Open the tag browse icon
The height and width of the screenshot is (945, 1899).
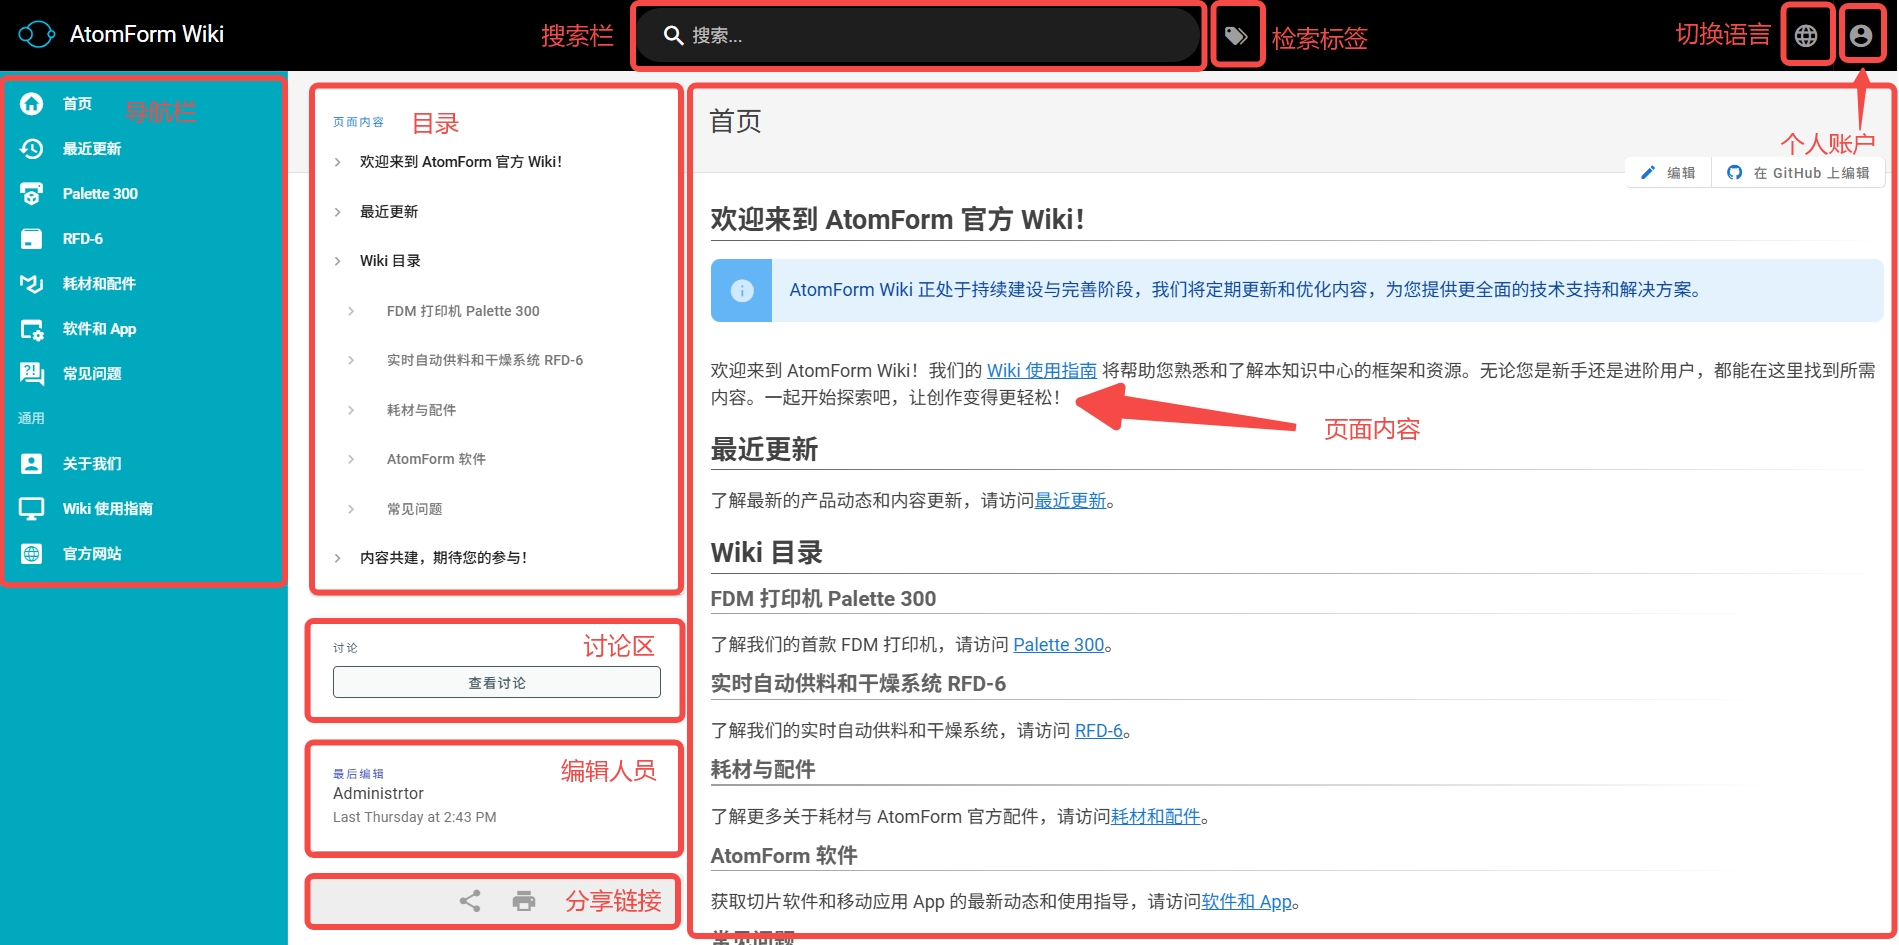coord(1236,36)
